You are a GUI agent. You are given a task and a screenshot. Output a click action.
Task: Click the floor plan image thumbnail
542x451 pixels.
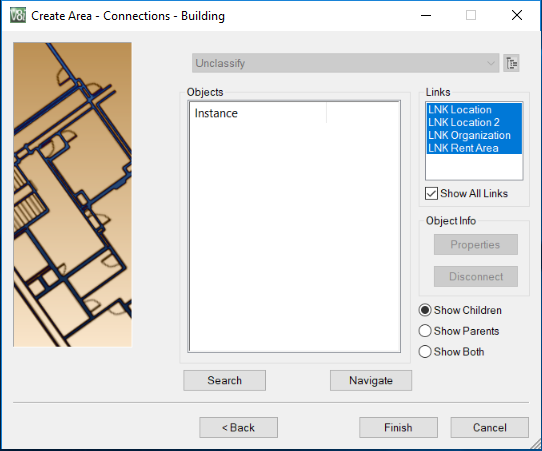[72, 195]
